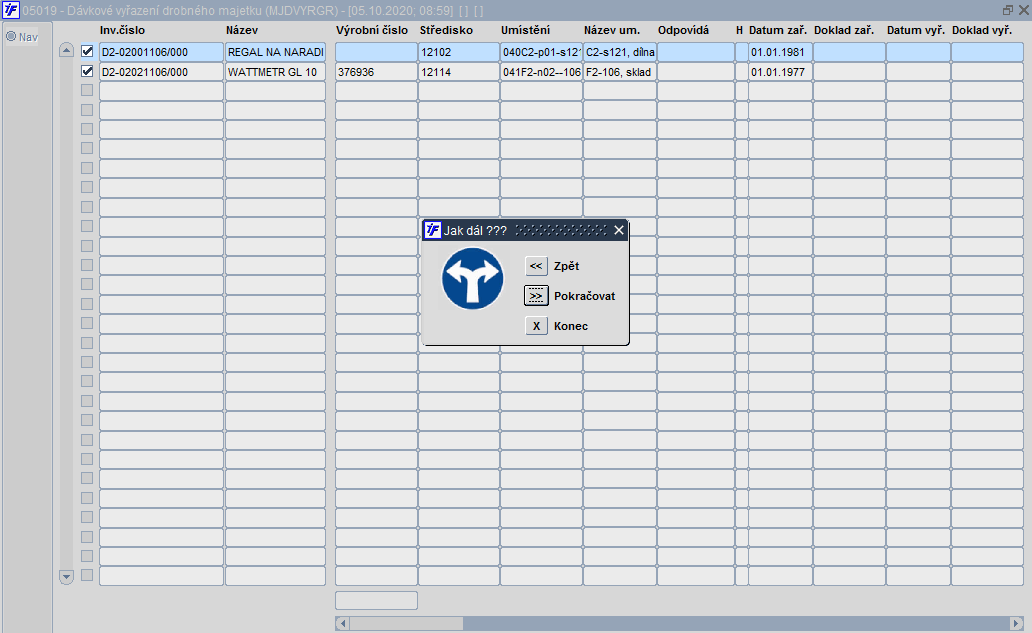1032x633 pixels.
Task: Click the location cell 040C2-p01-s121
Action: click(541, 52)
